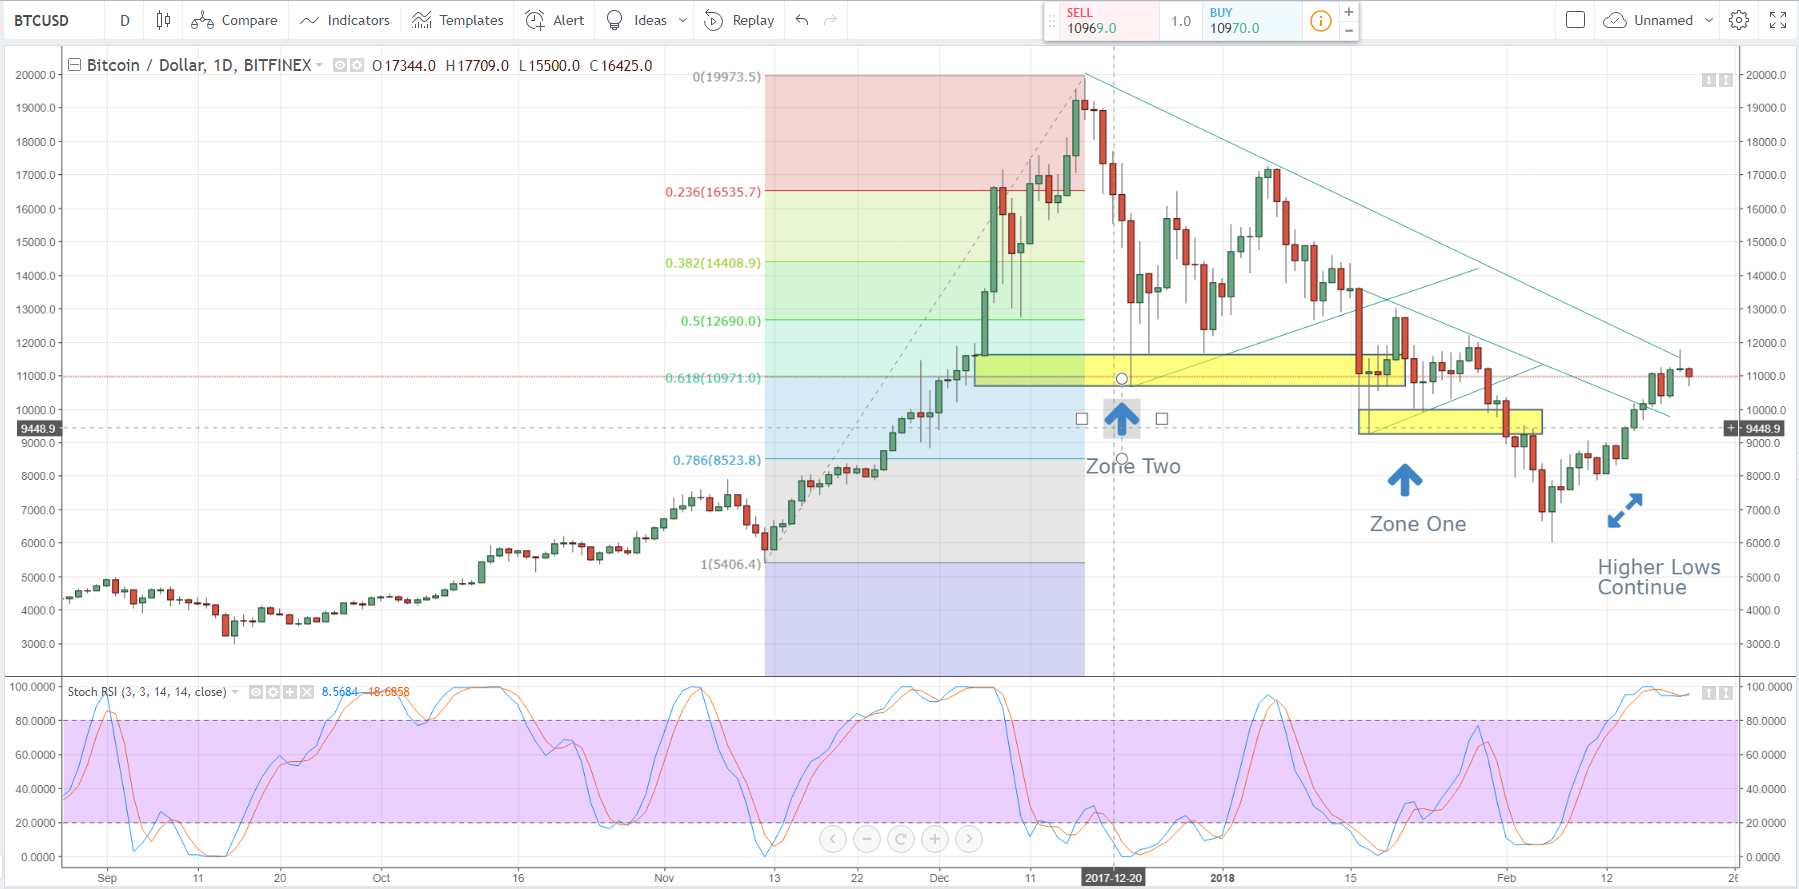Click the 9448.9 price label on right axis
This screenshot has width=1799, height=889.
tap(1764, 428)
